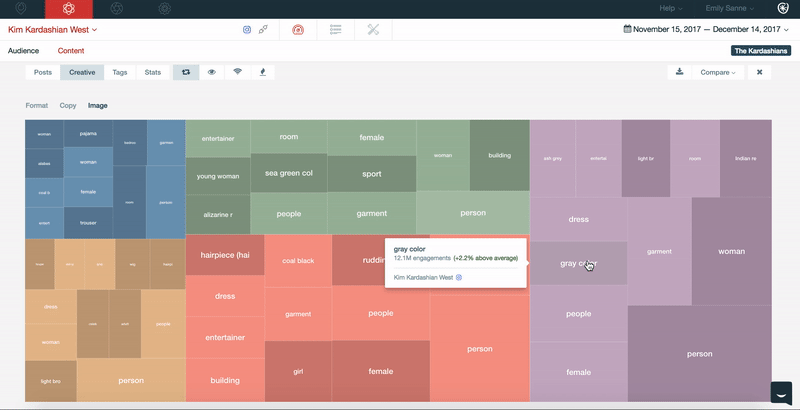Click the Instagram icon beside the profile name

247,30
